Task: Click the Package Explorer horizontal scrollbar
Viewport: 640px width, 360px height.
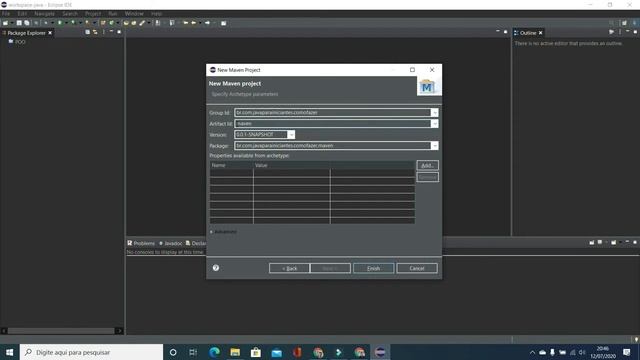Action: pos(61,331)
